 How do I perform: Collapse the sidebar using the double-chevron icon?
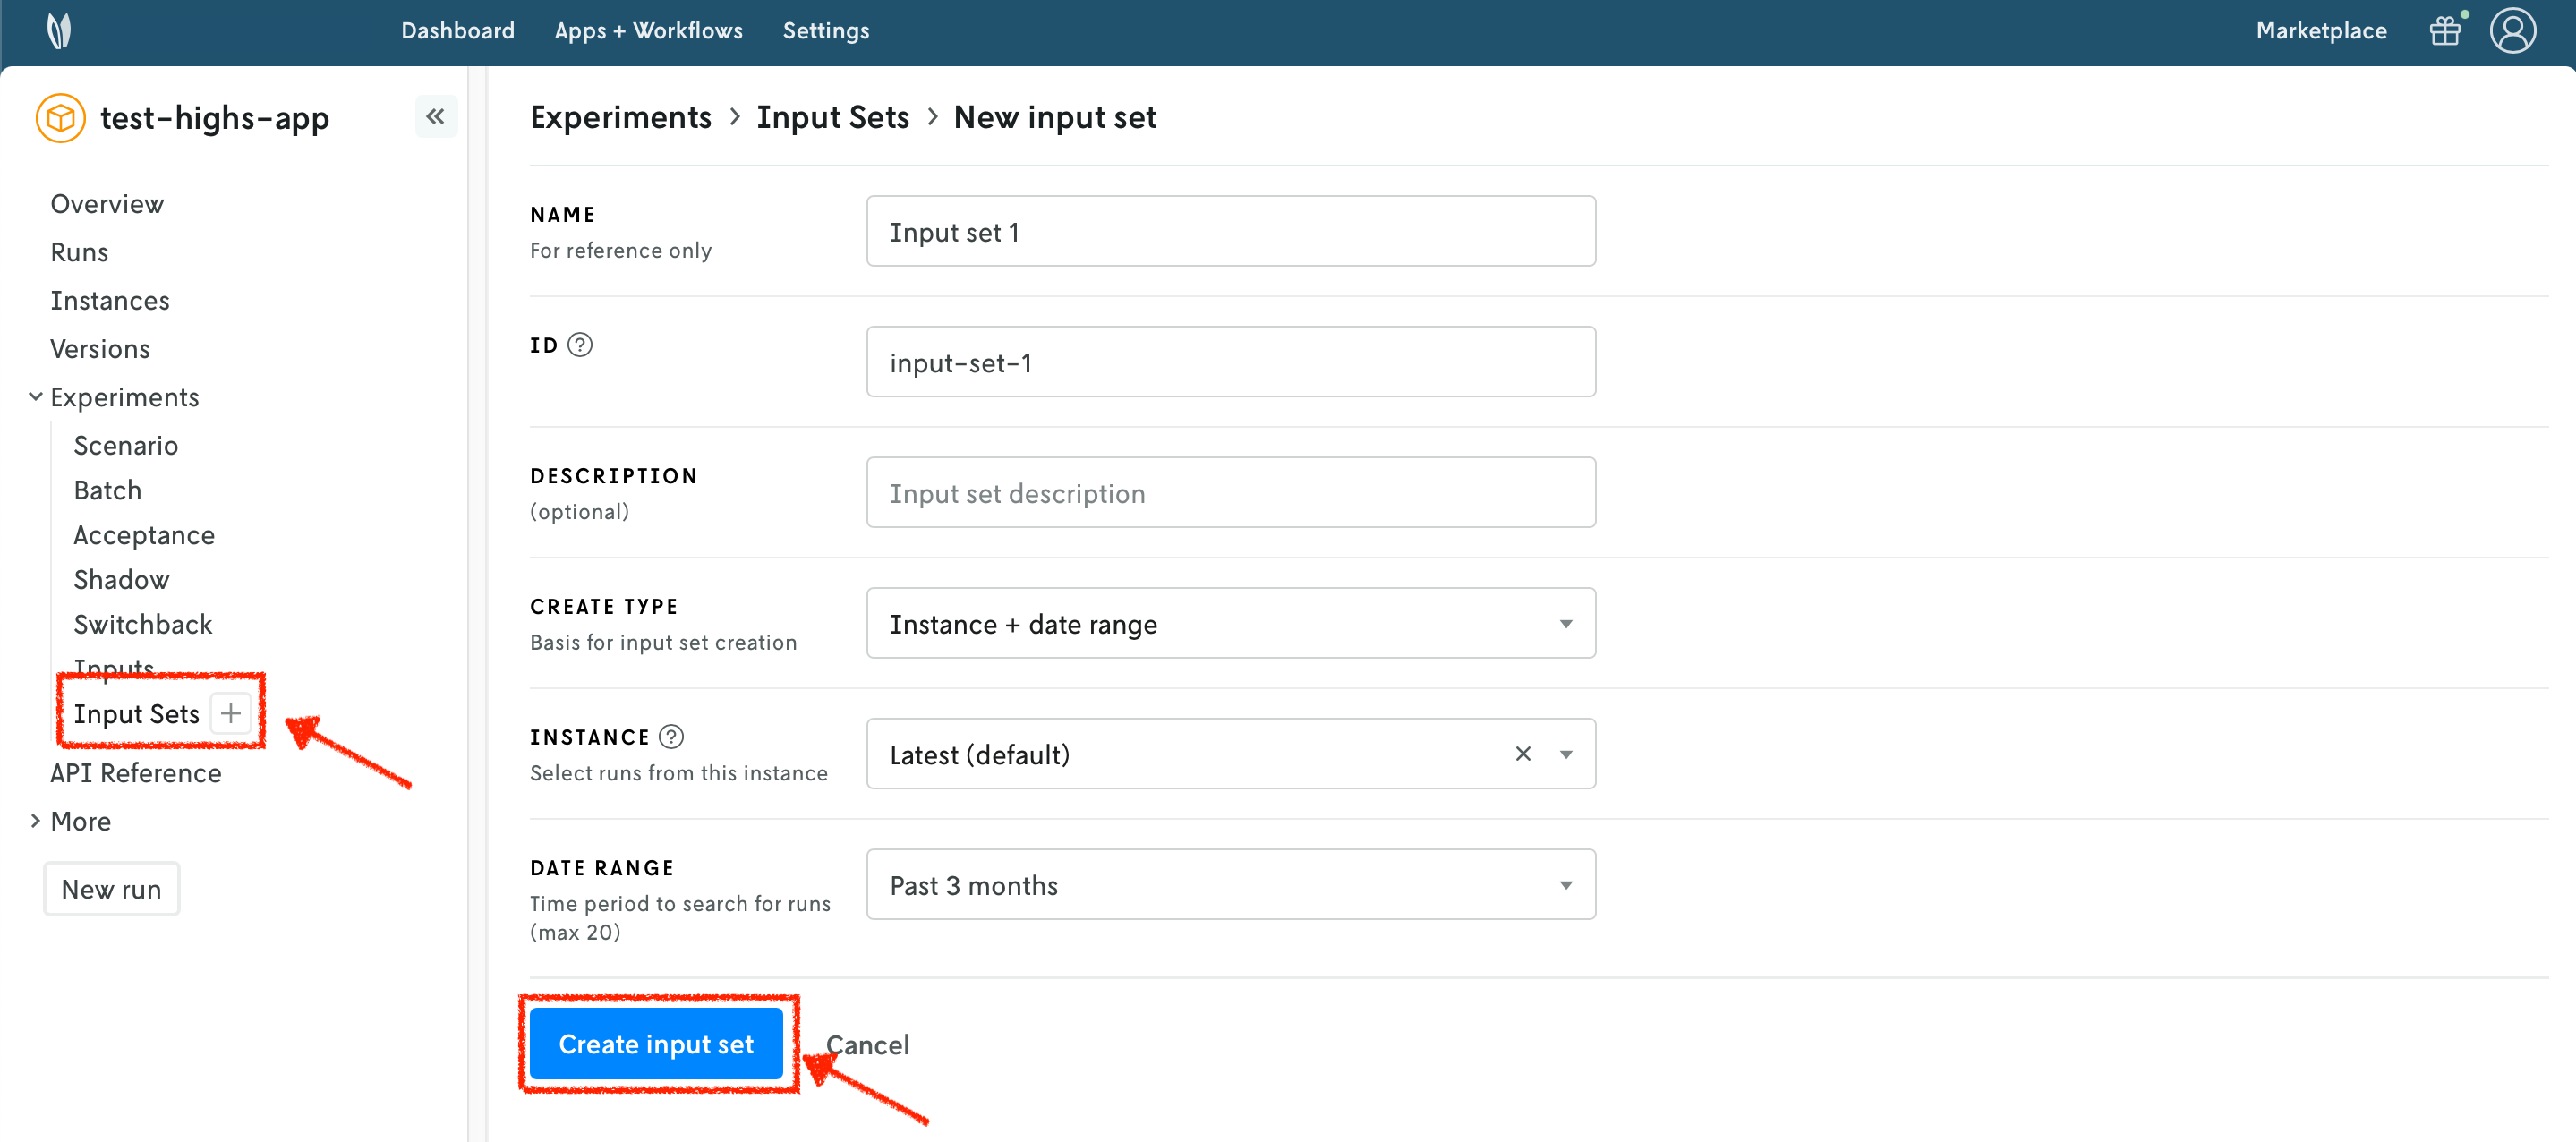[x=436, y=116]
